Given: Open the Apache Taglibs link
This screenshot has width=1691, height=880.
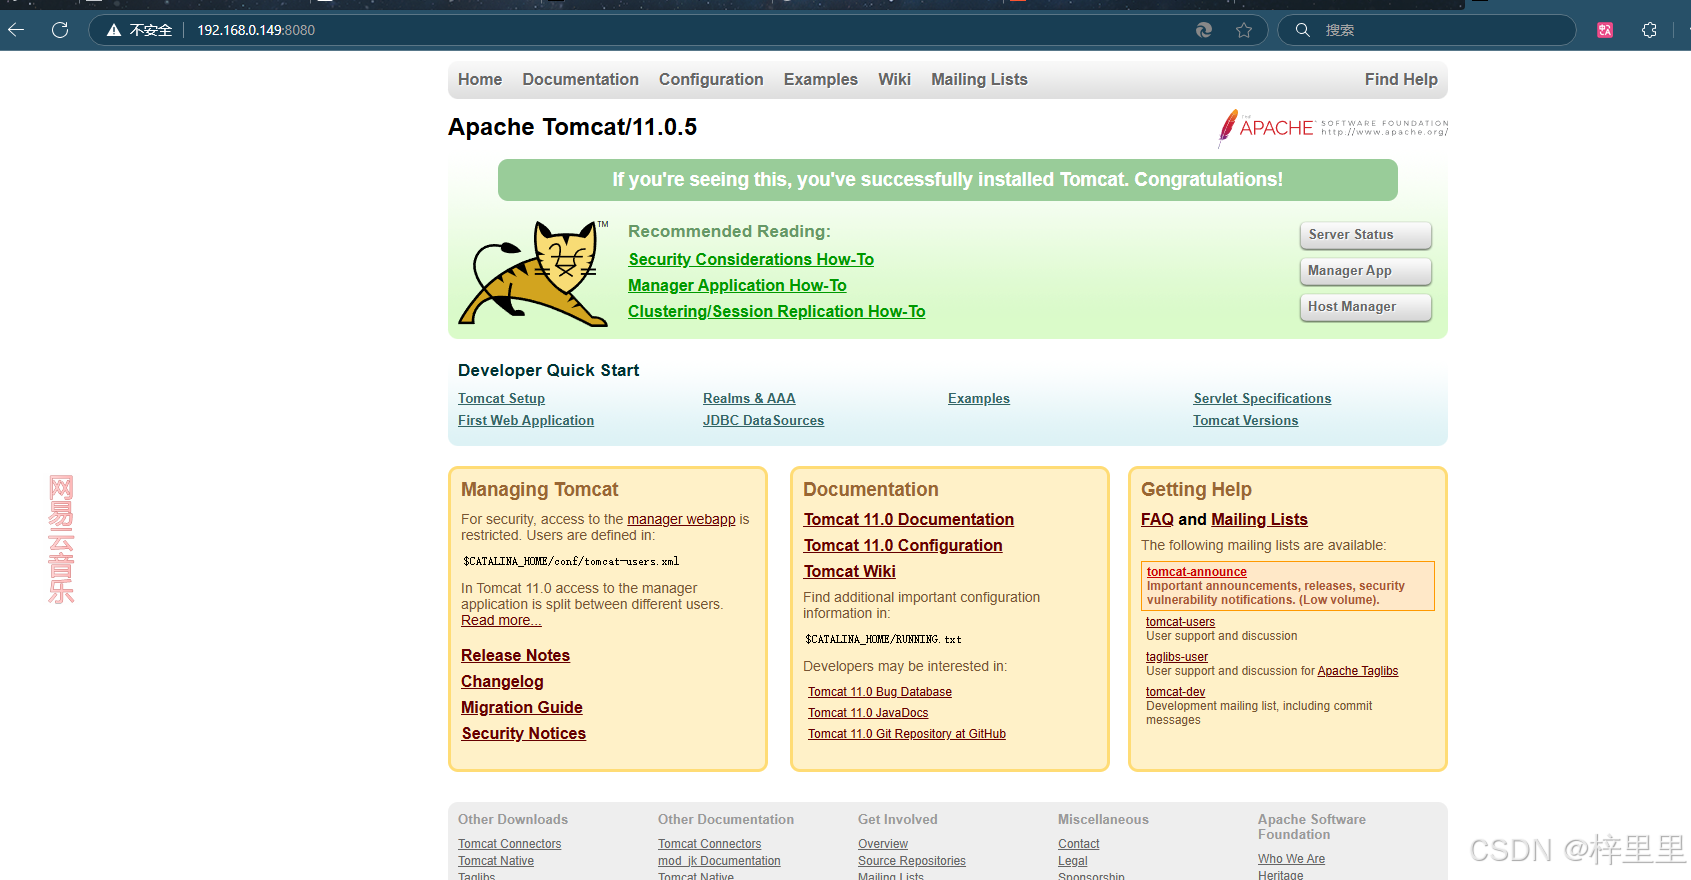Looking at the screenshot, I should (x=1357, y=671).
